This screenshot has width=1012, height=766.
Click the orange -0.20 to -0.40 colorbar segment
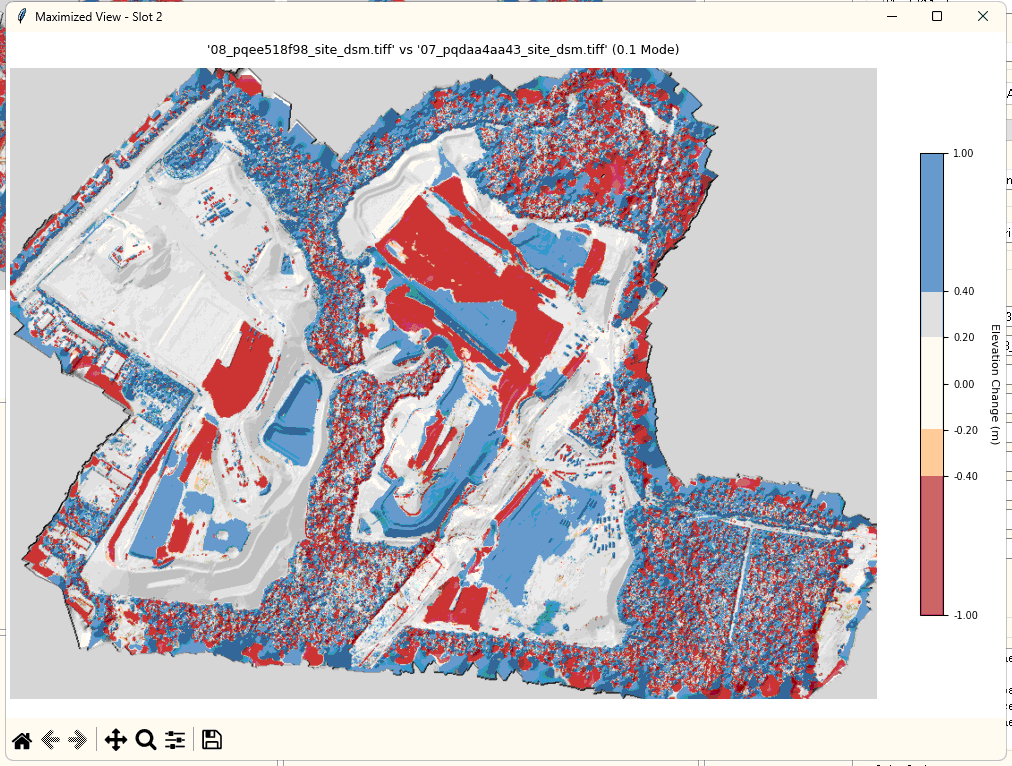932,453
